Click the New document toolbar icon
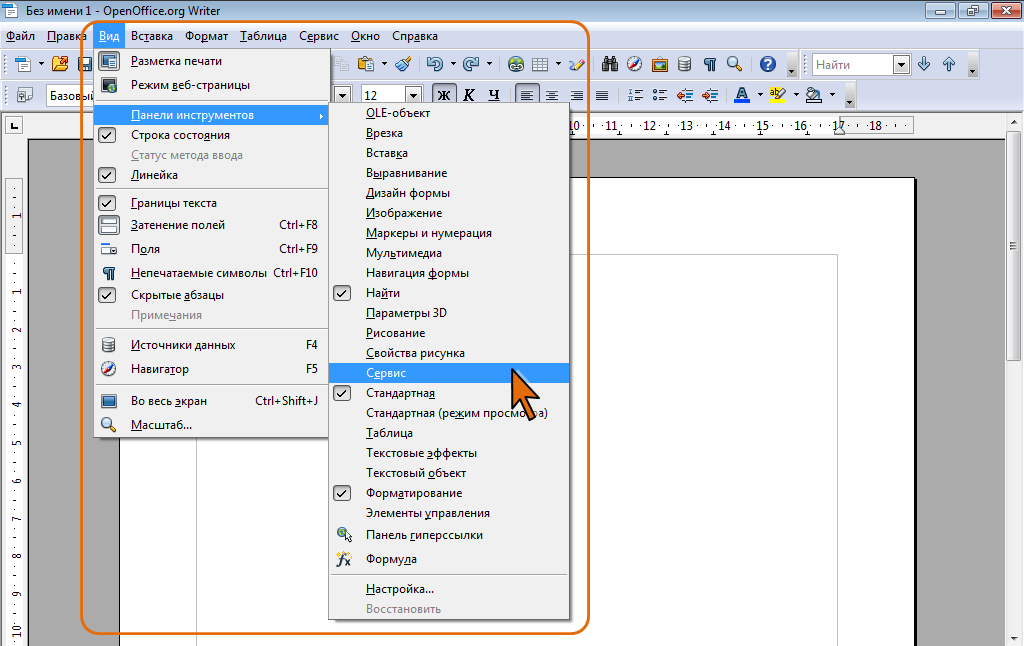 tap(23, 64)
